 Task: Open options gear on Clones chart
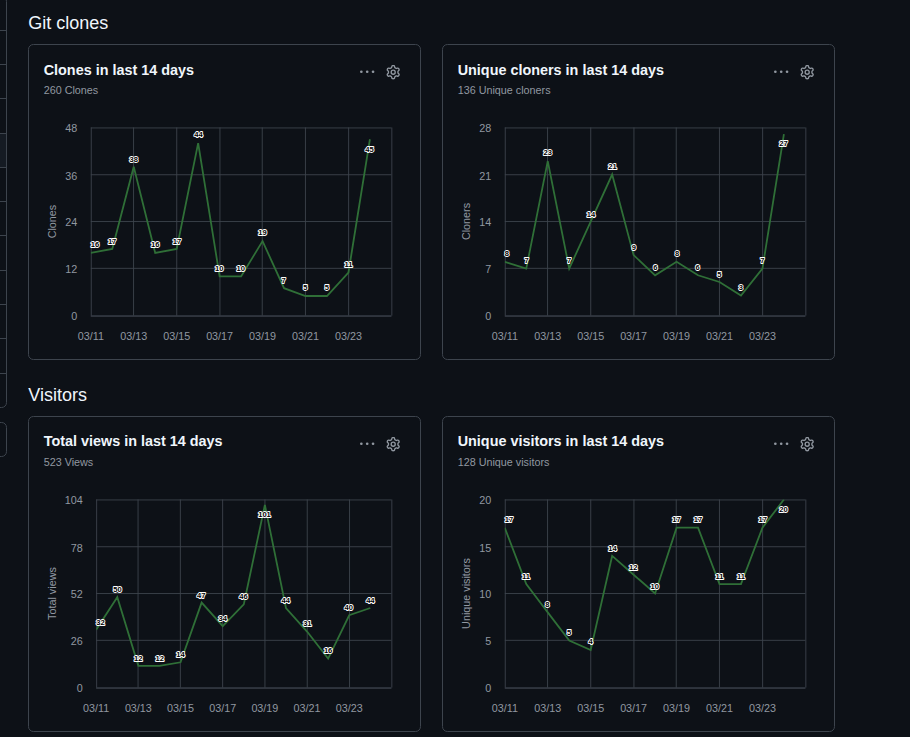(393, 72)
